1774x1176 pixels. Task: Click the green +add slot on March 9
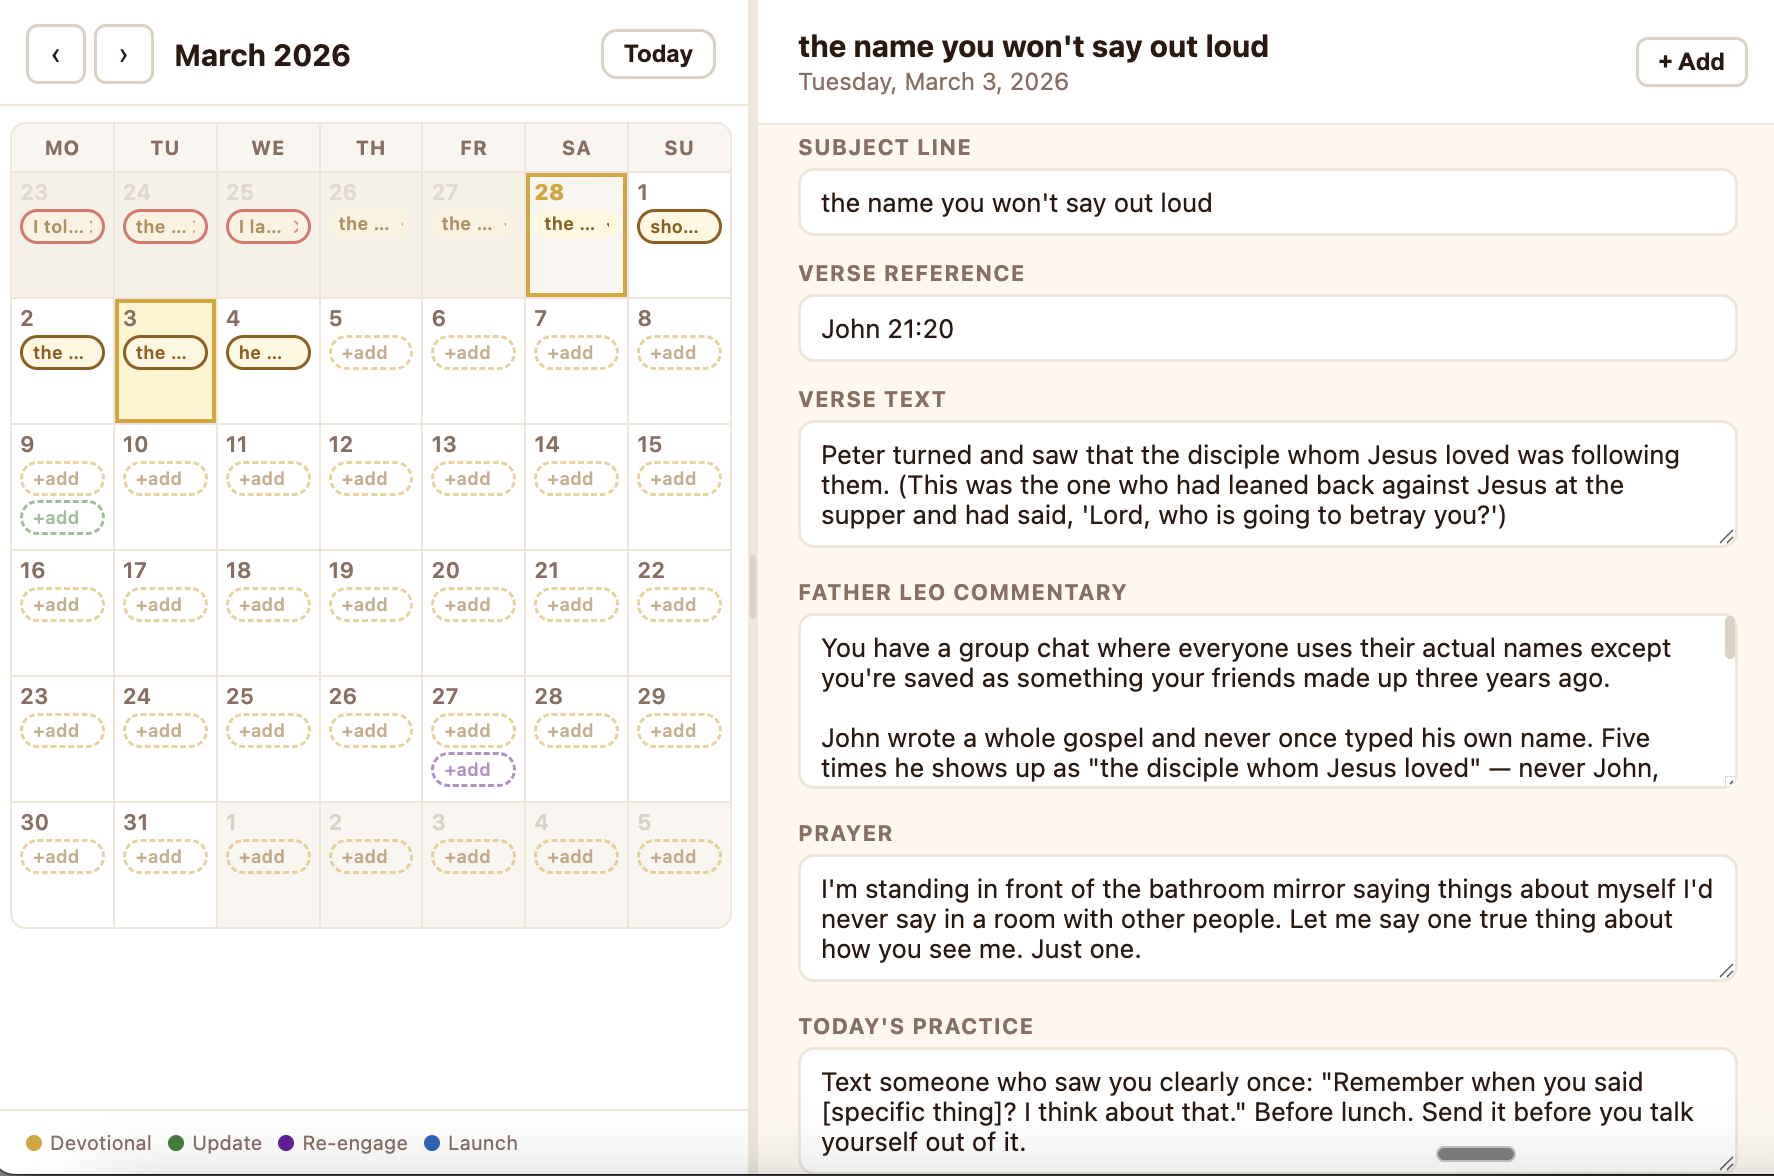pos(62,517)
